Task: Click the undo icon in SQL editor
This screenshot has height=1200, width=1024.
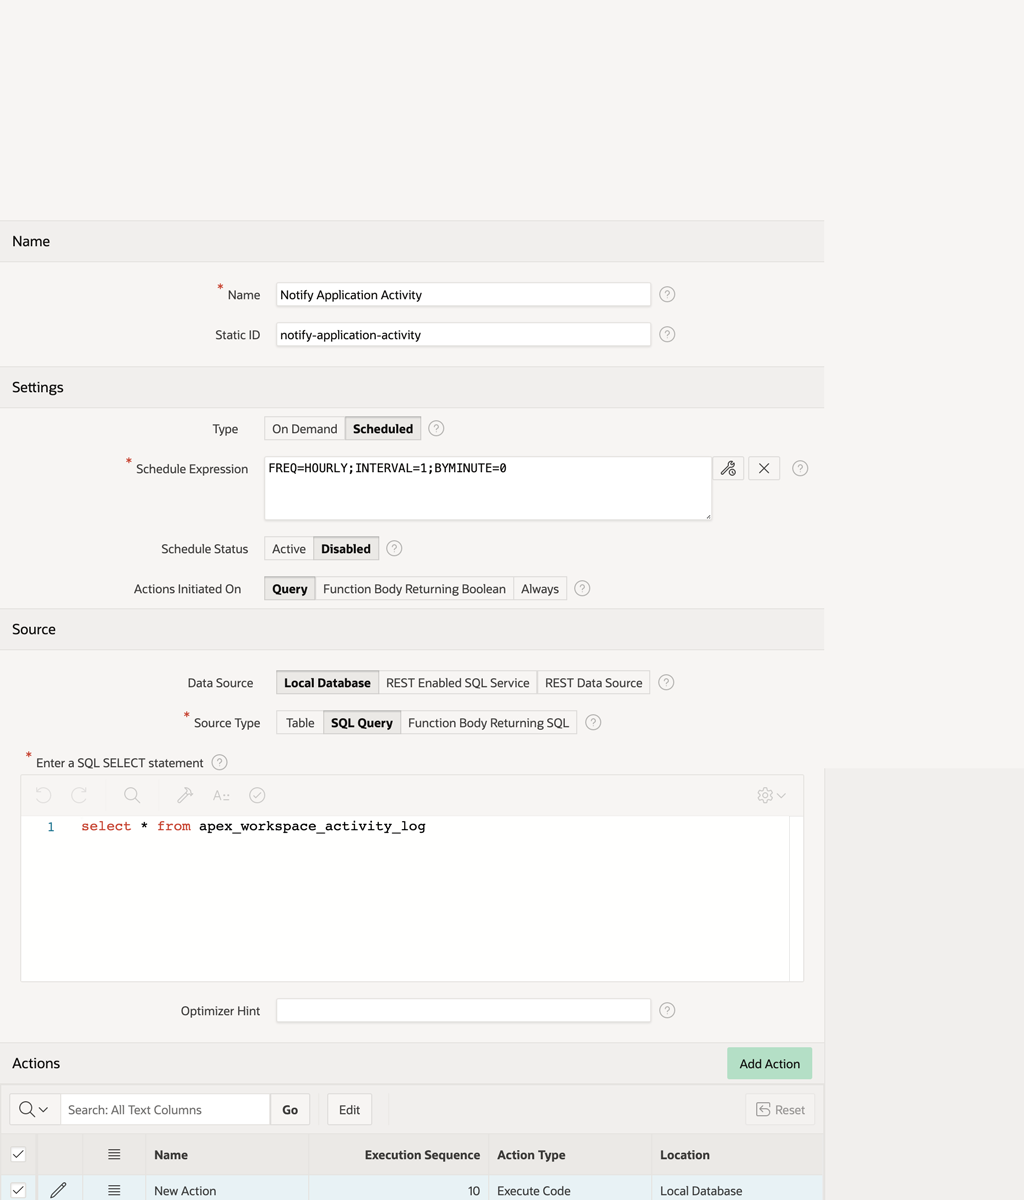Action: pyautogui.click(x=43, y=795)
